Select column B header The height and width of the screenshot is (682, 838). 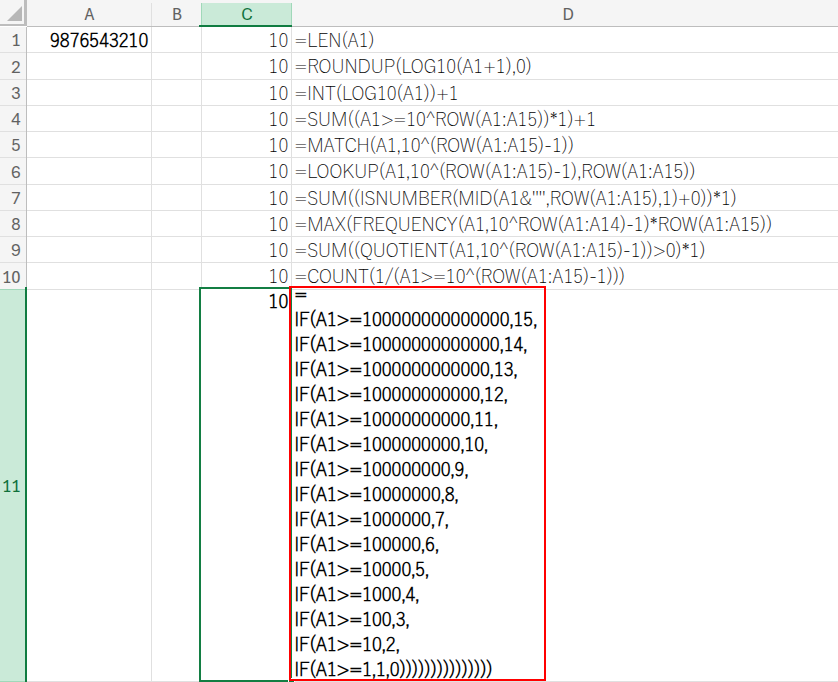pos(176,14)
